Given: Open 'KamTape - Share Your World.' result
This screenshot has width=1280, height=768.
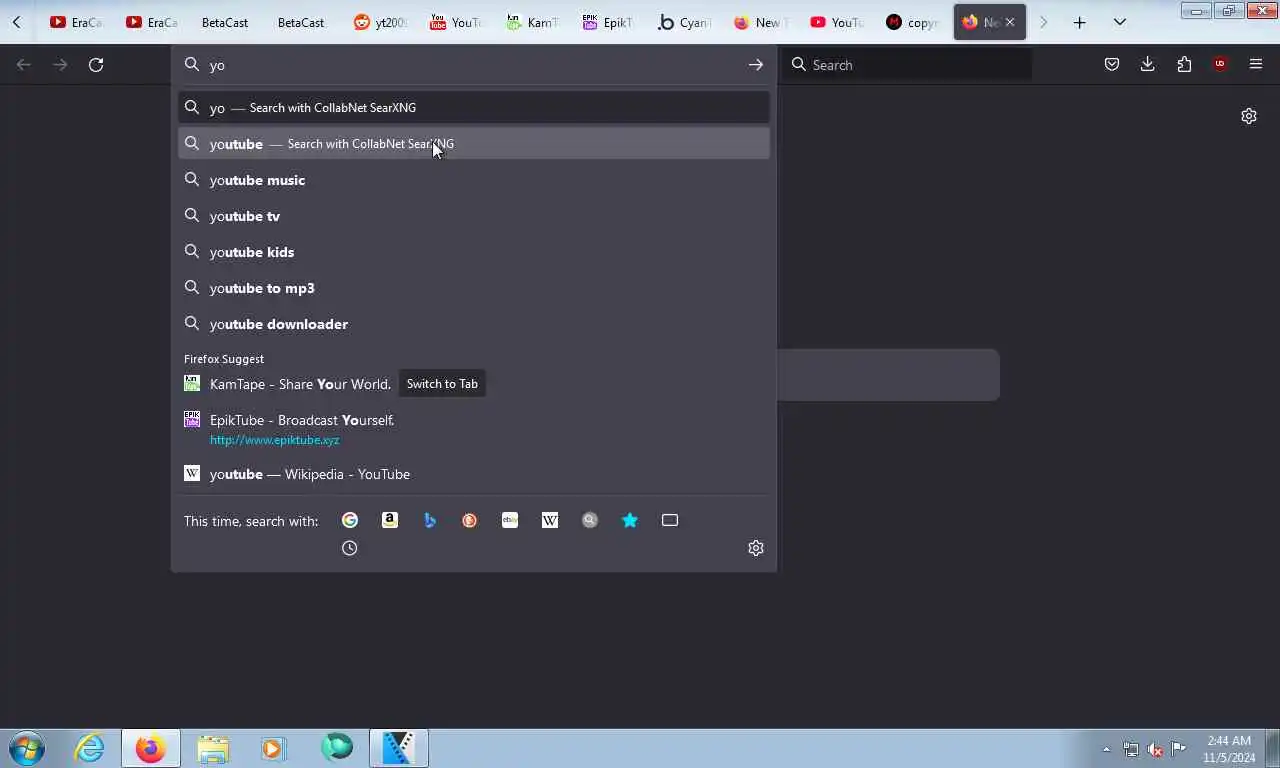Looking at the screenshot, I should click(x=300, y=384).
